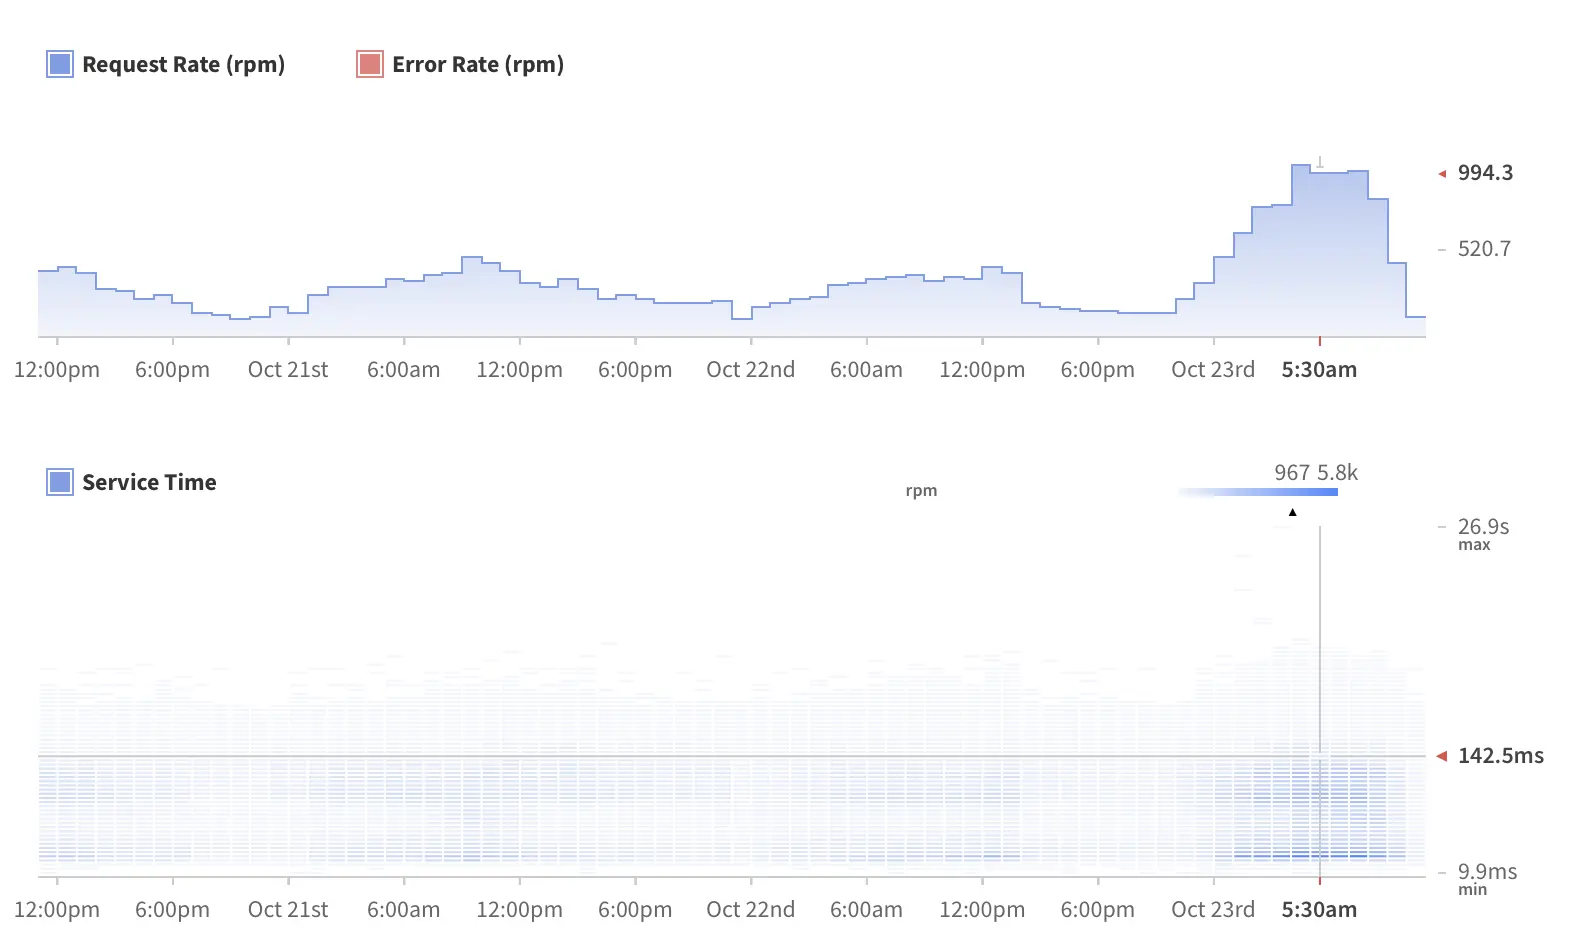Toggle the Request Rate (rpm) legend checkbox

tap(60, 64)
